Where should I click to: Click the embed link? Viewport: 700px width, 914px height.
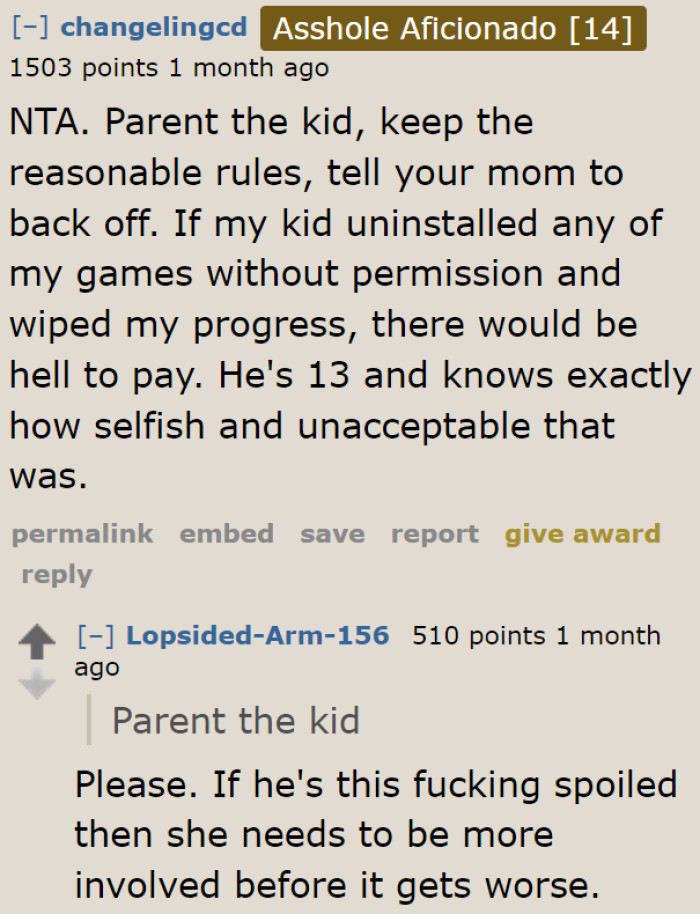226,534
